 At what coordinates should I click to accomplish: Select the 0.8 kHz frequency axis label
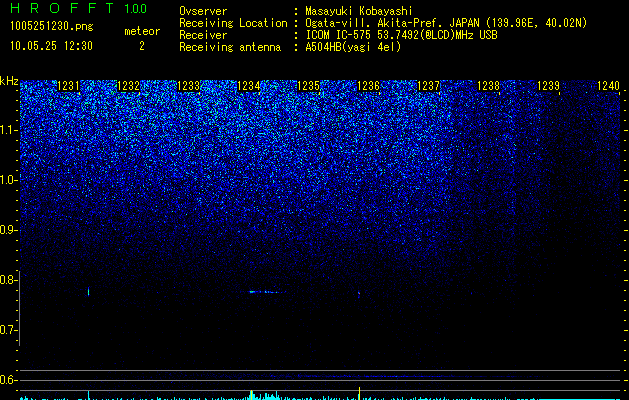[x=9, y=280]
